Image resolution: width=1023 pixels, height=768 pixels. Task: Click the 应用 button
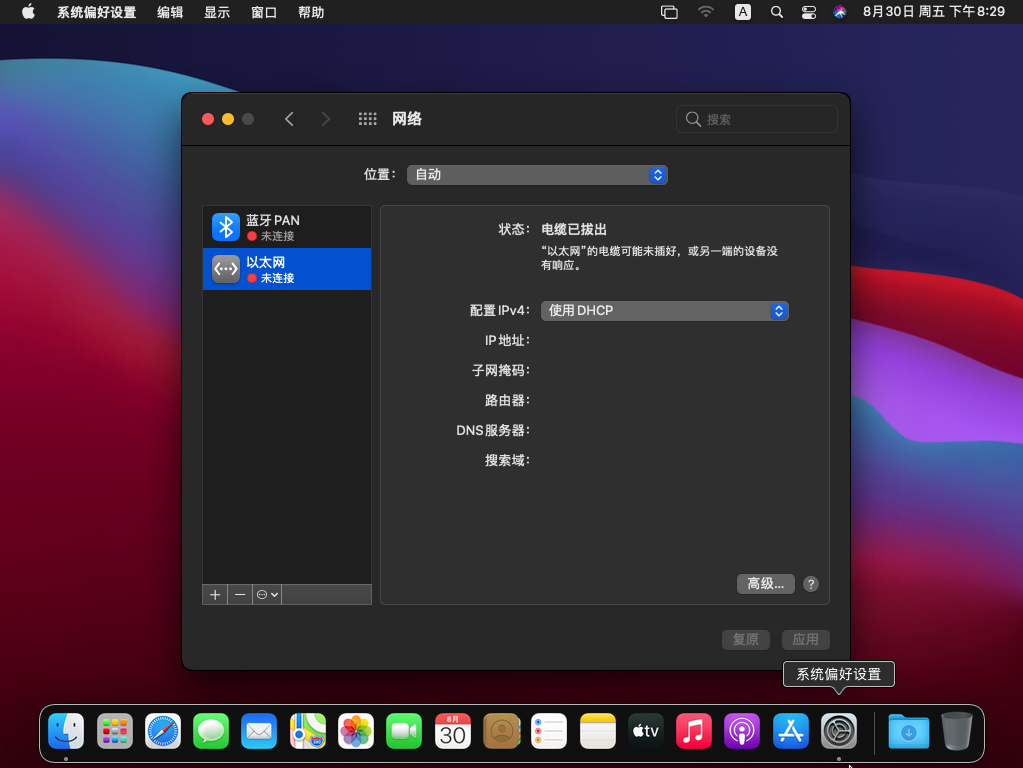(805, 640)
